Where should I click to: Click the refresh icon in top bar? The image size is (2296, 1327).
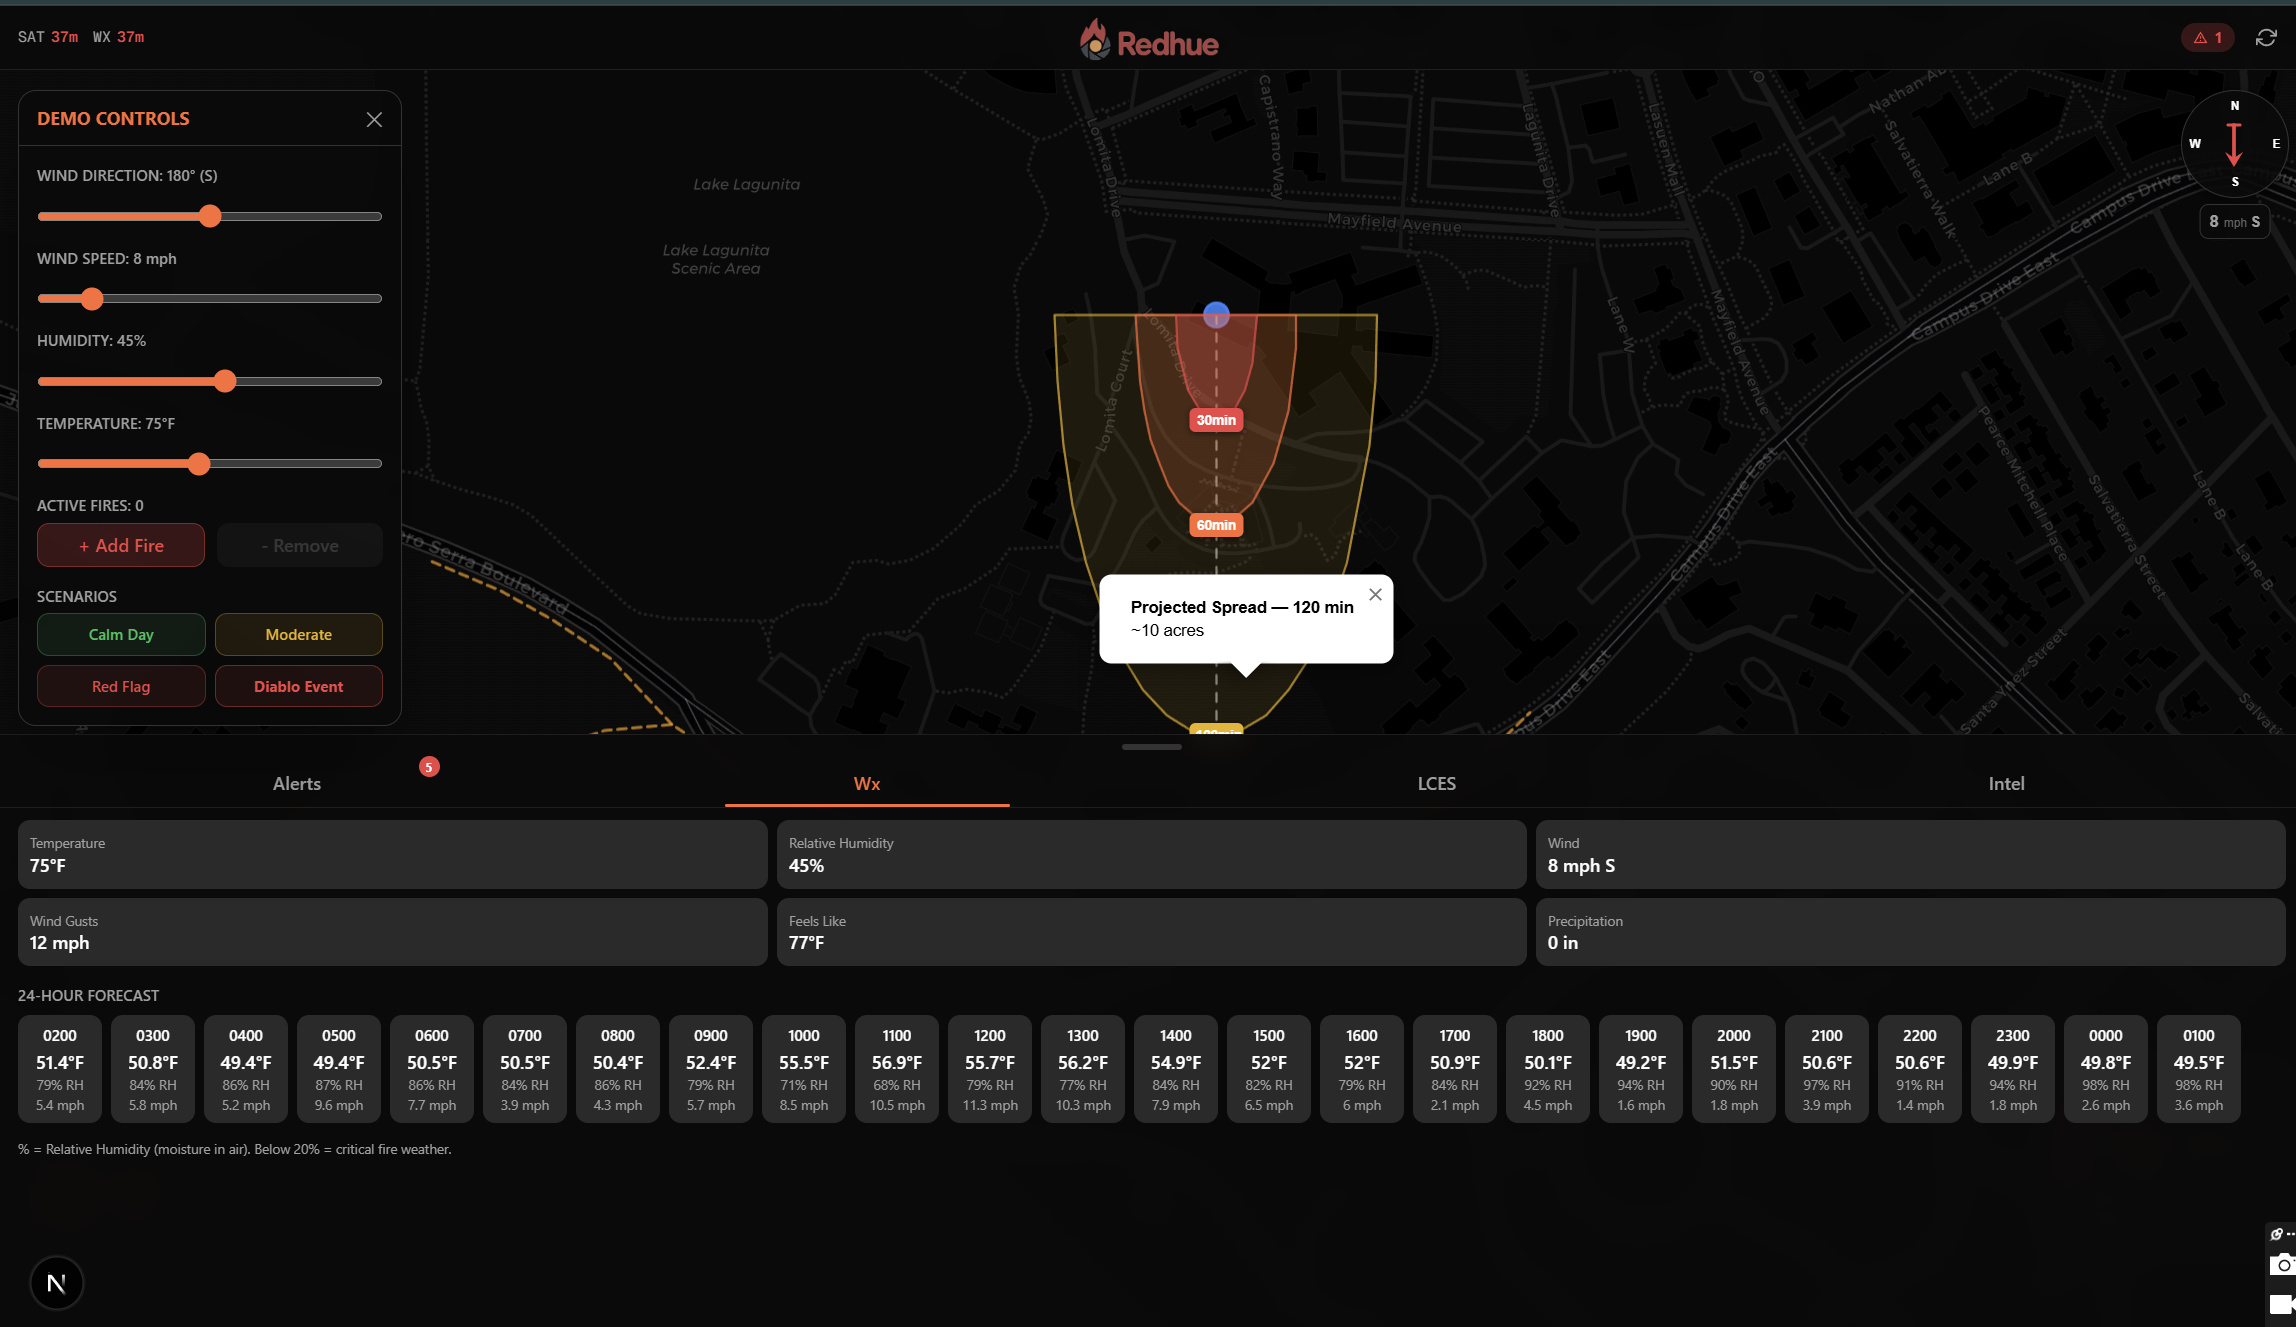click(x=2266, y=38)
